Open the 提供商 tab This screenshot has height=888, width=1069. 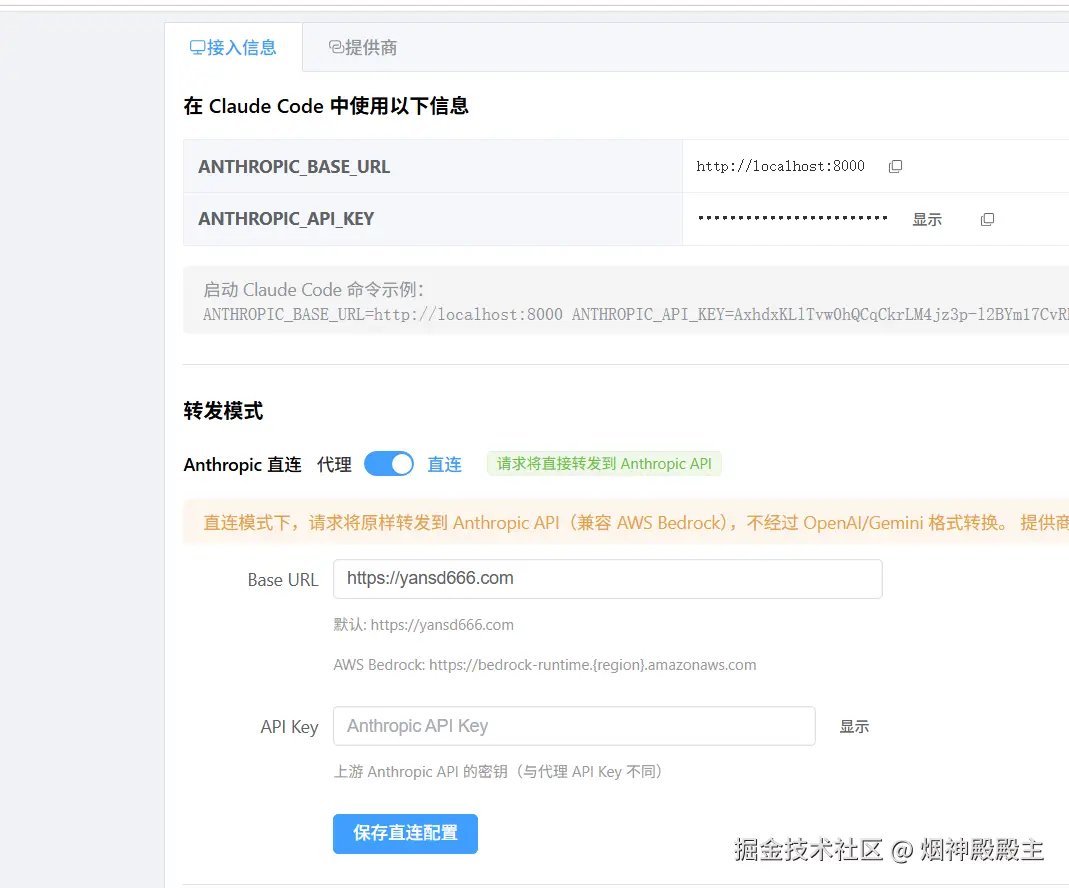pyautogui.click(x=363, y=47)
